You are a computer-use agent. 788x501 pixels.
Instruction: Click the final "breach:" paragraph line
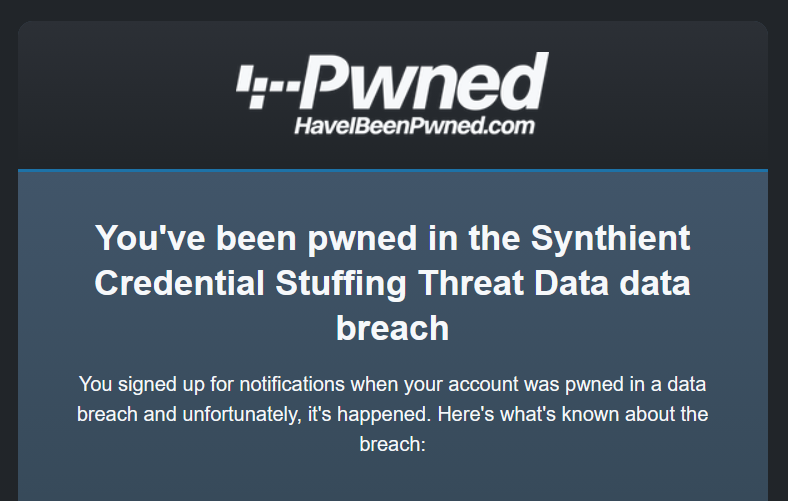(393, 442)
